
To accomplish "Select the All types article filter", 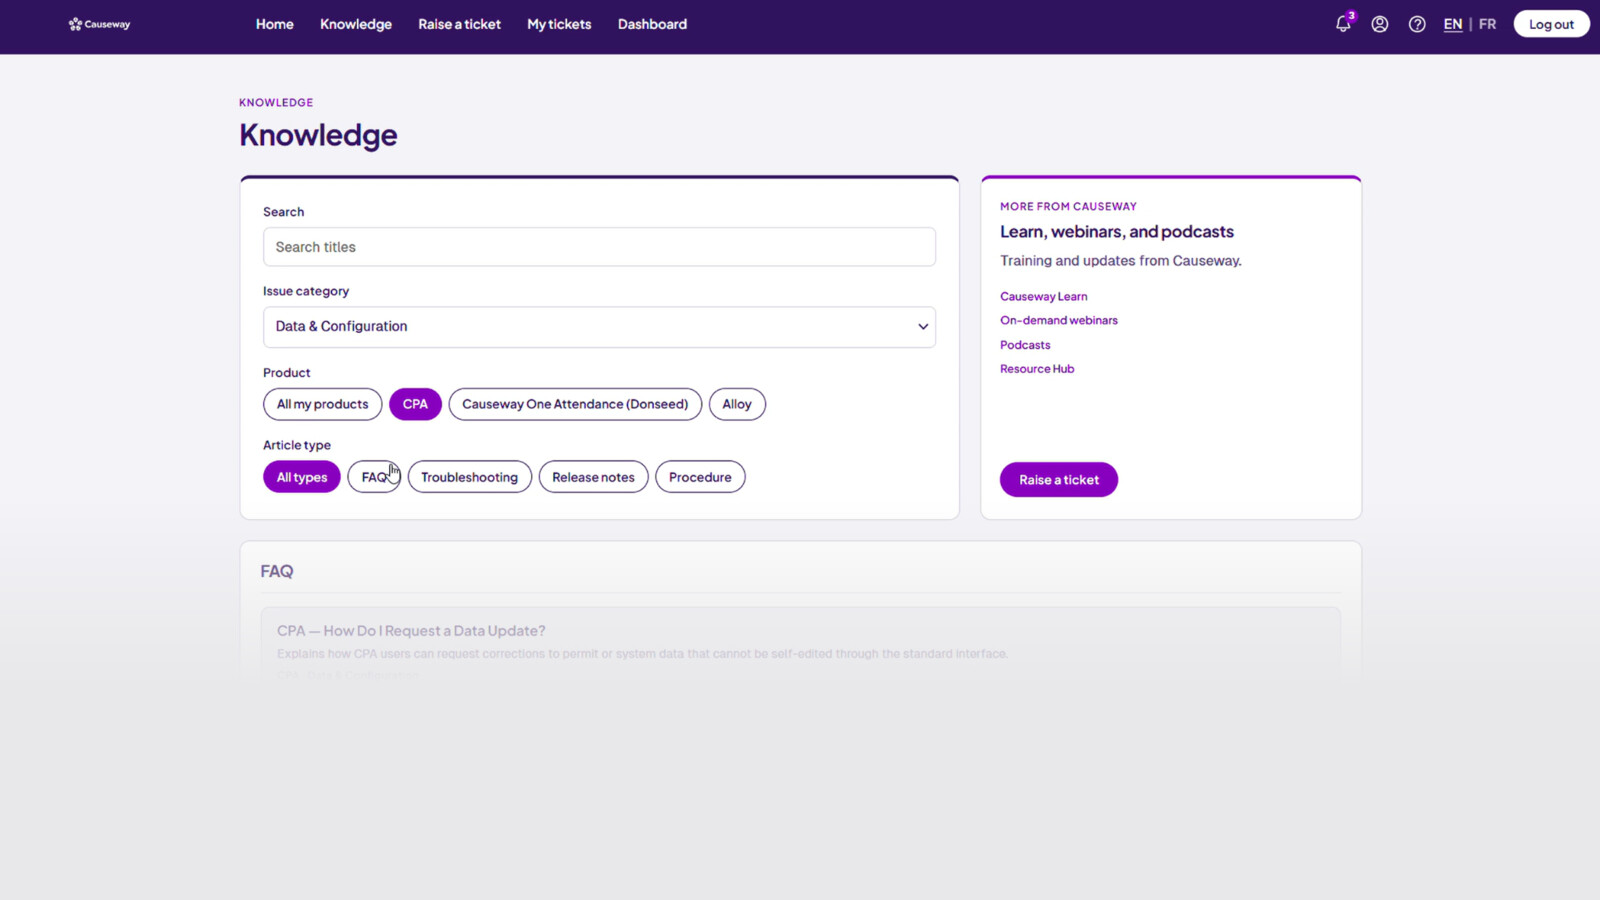I will pyautogui.click(x=302, y=477).
